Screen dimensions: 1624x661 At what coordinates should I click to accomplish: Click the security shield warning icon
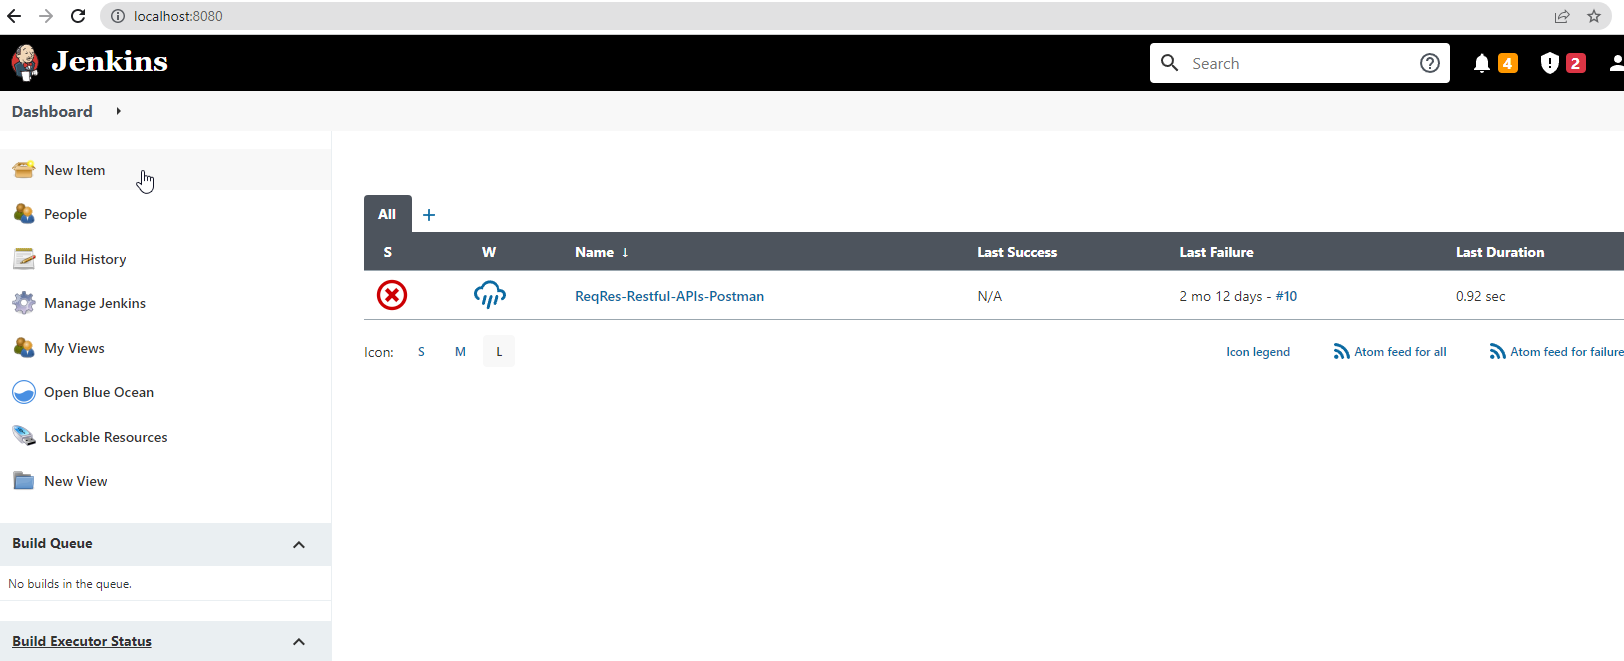pyautogui.click(x=1550, y=63)
